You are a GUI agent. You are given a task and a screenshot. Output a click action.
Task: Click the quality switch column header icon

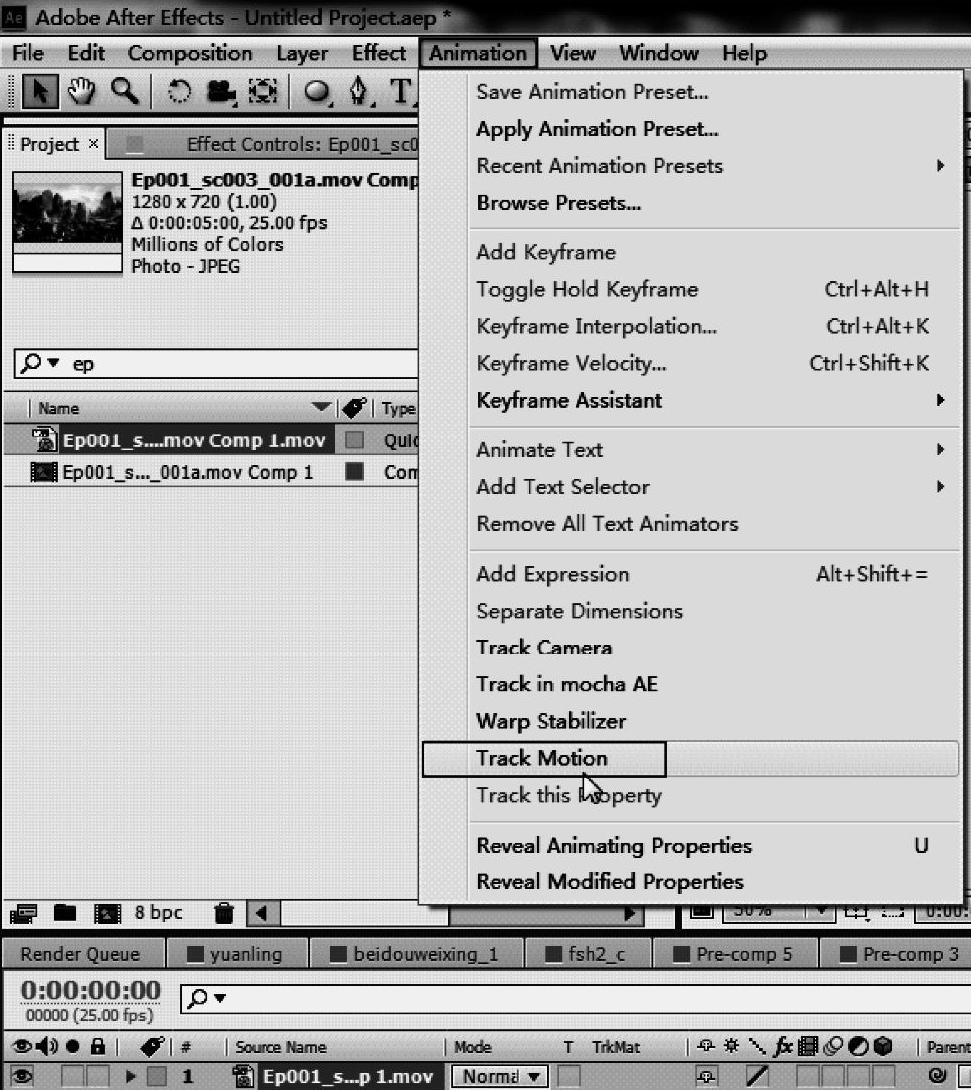757,1046
